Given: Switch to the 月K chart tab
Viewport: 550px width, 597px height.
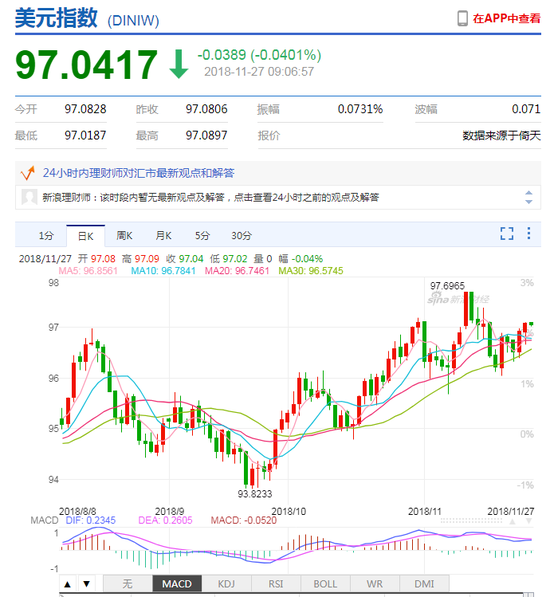Looking at the screenshot, I should pyautogui.click(x=163, y=236).
